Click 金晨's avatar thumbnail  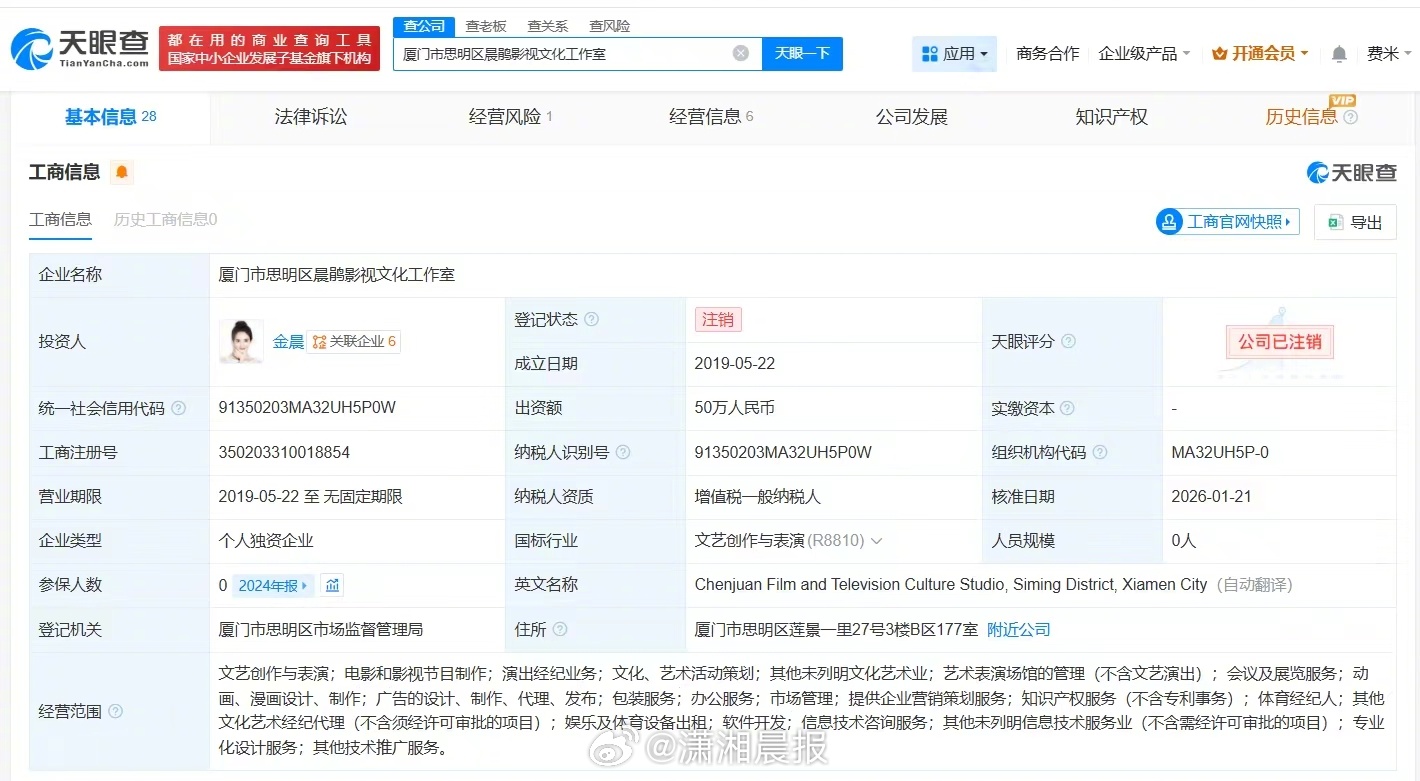pos(240,341)
